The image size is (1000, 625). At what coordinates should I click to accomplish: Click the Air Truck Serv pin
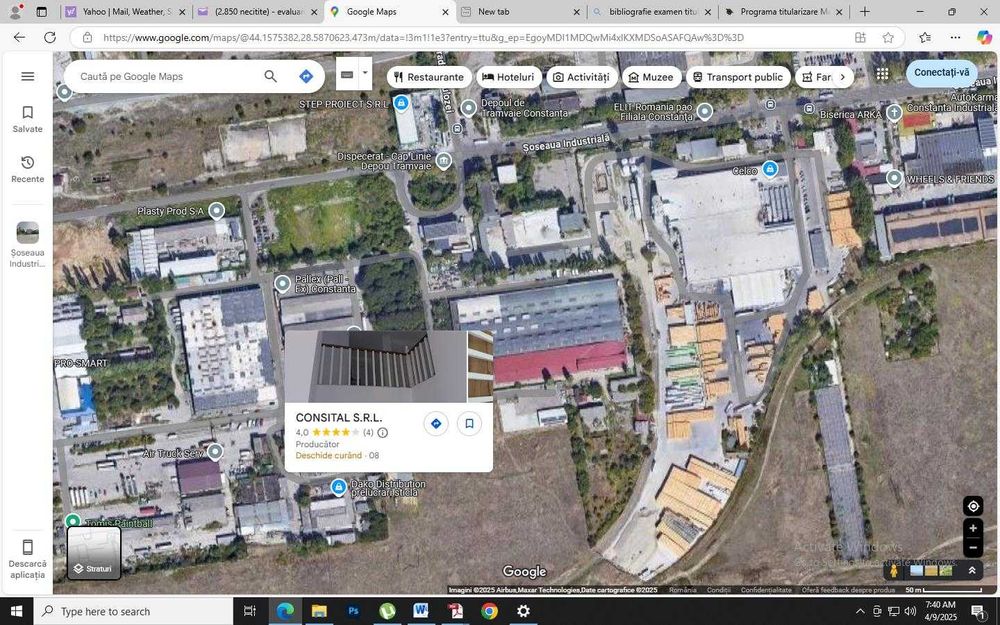click(216, 452)
